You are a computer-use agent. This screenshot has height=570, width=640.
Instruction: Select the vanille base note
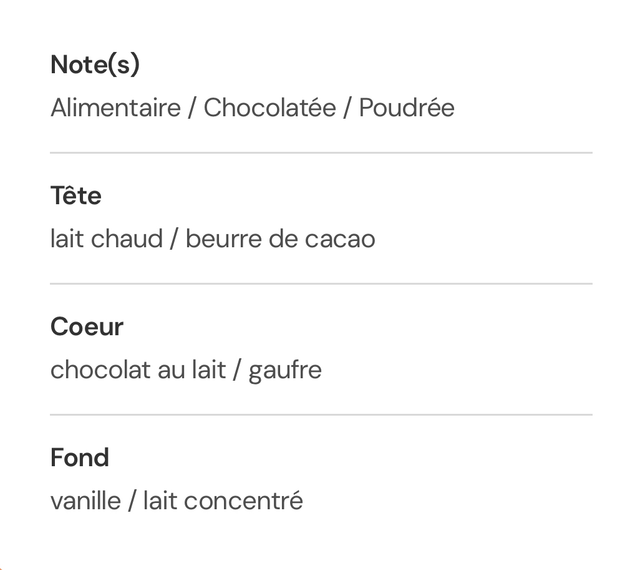pos(85,501)
